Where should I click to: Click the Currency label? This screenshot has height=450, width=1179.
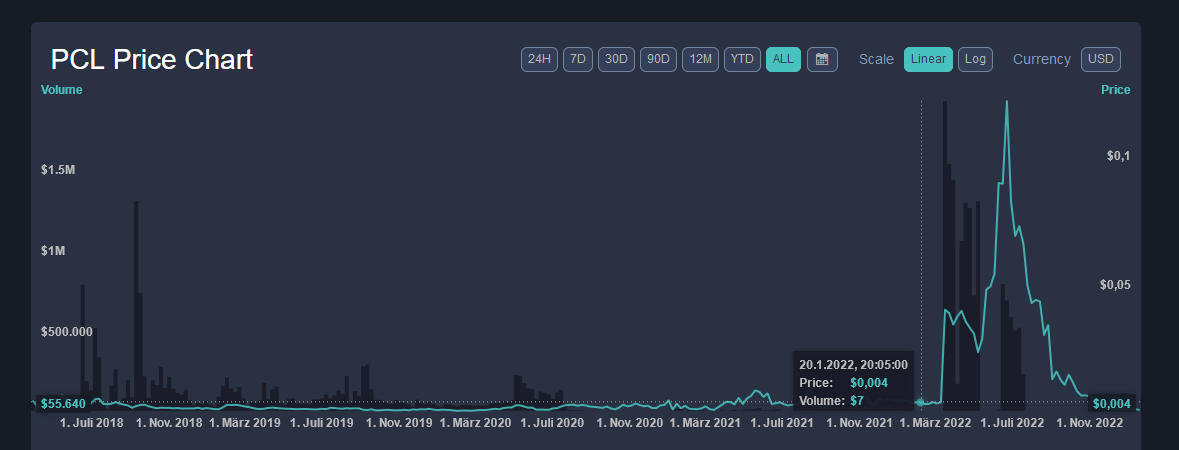(x=1042, y=59)
